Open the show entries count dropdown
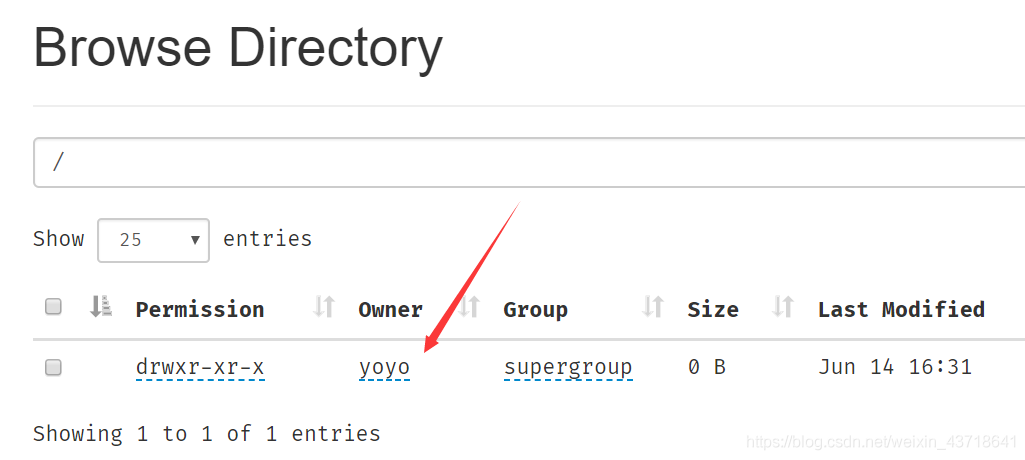Screen dimensions: 1025x460 coord(153,240)
